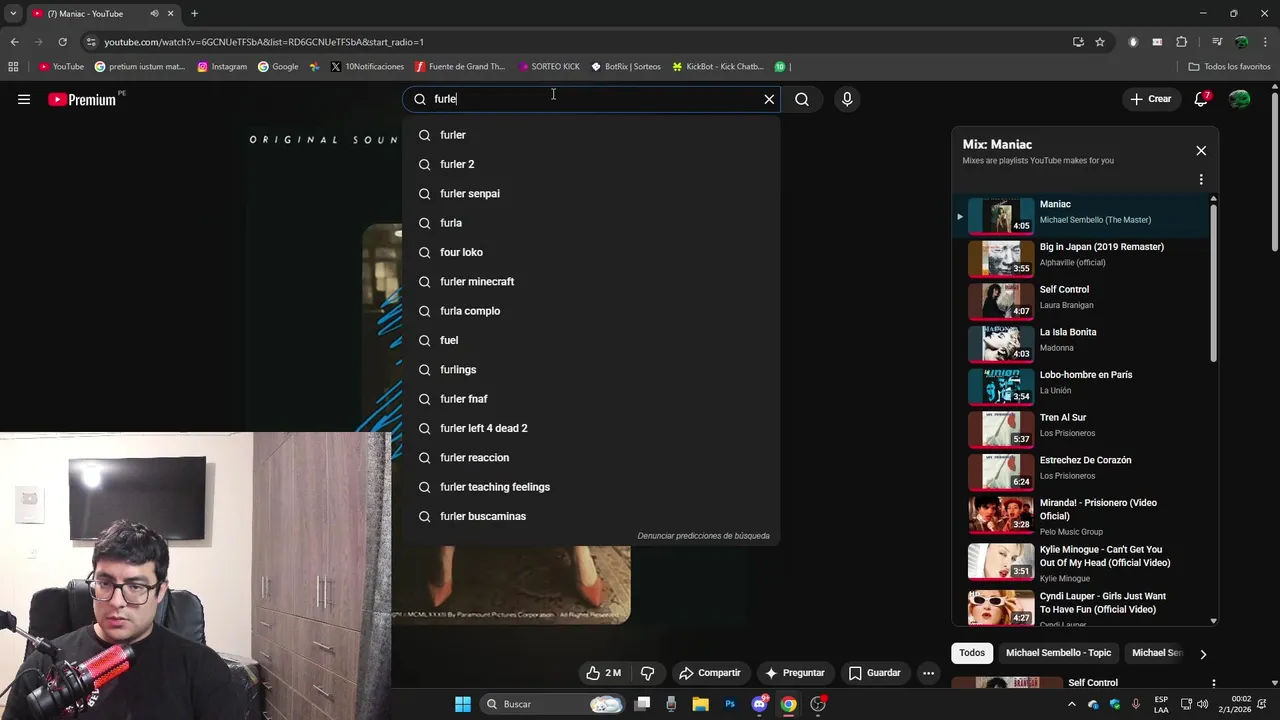This screenshot has width=1280, height=720.
Task: Choose suggestion "furler"
Action: coord(591,135)
